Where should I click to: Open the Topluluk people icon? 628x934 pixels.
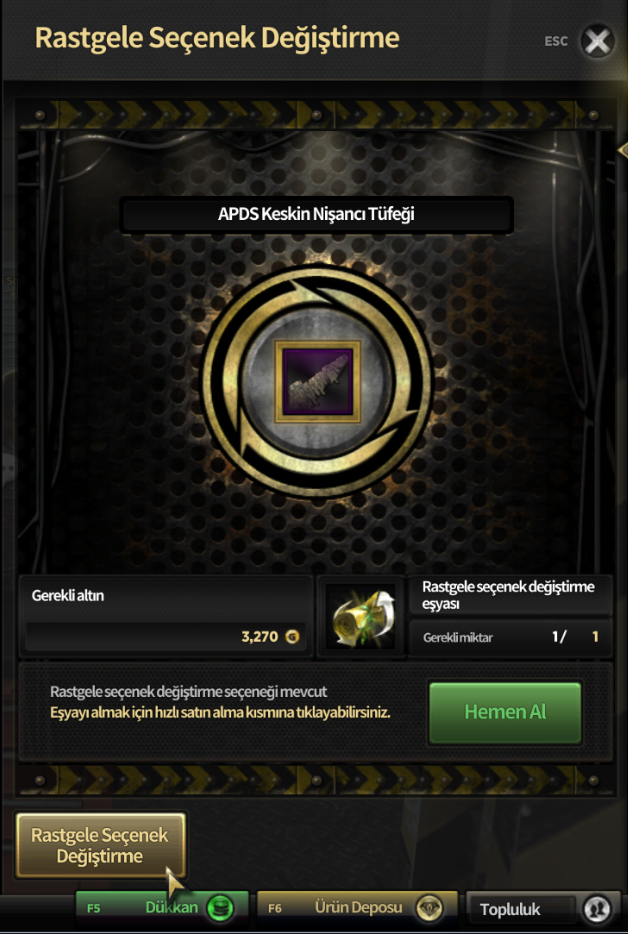[x=596, y=908]
